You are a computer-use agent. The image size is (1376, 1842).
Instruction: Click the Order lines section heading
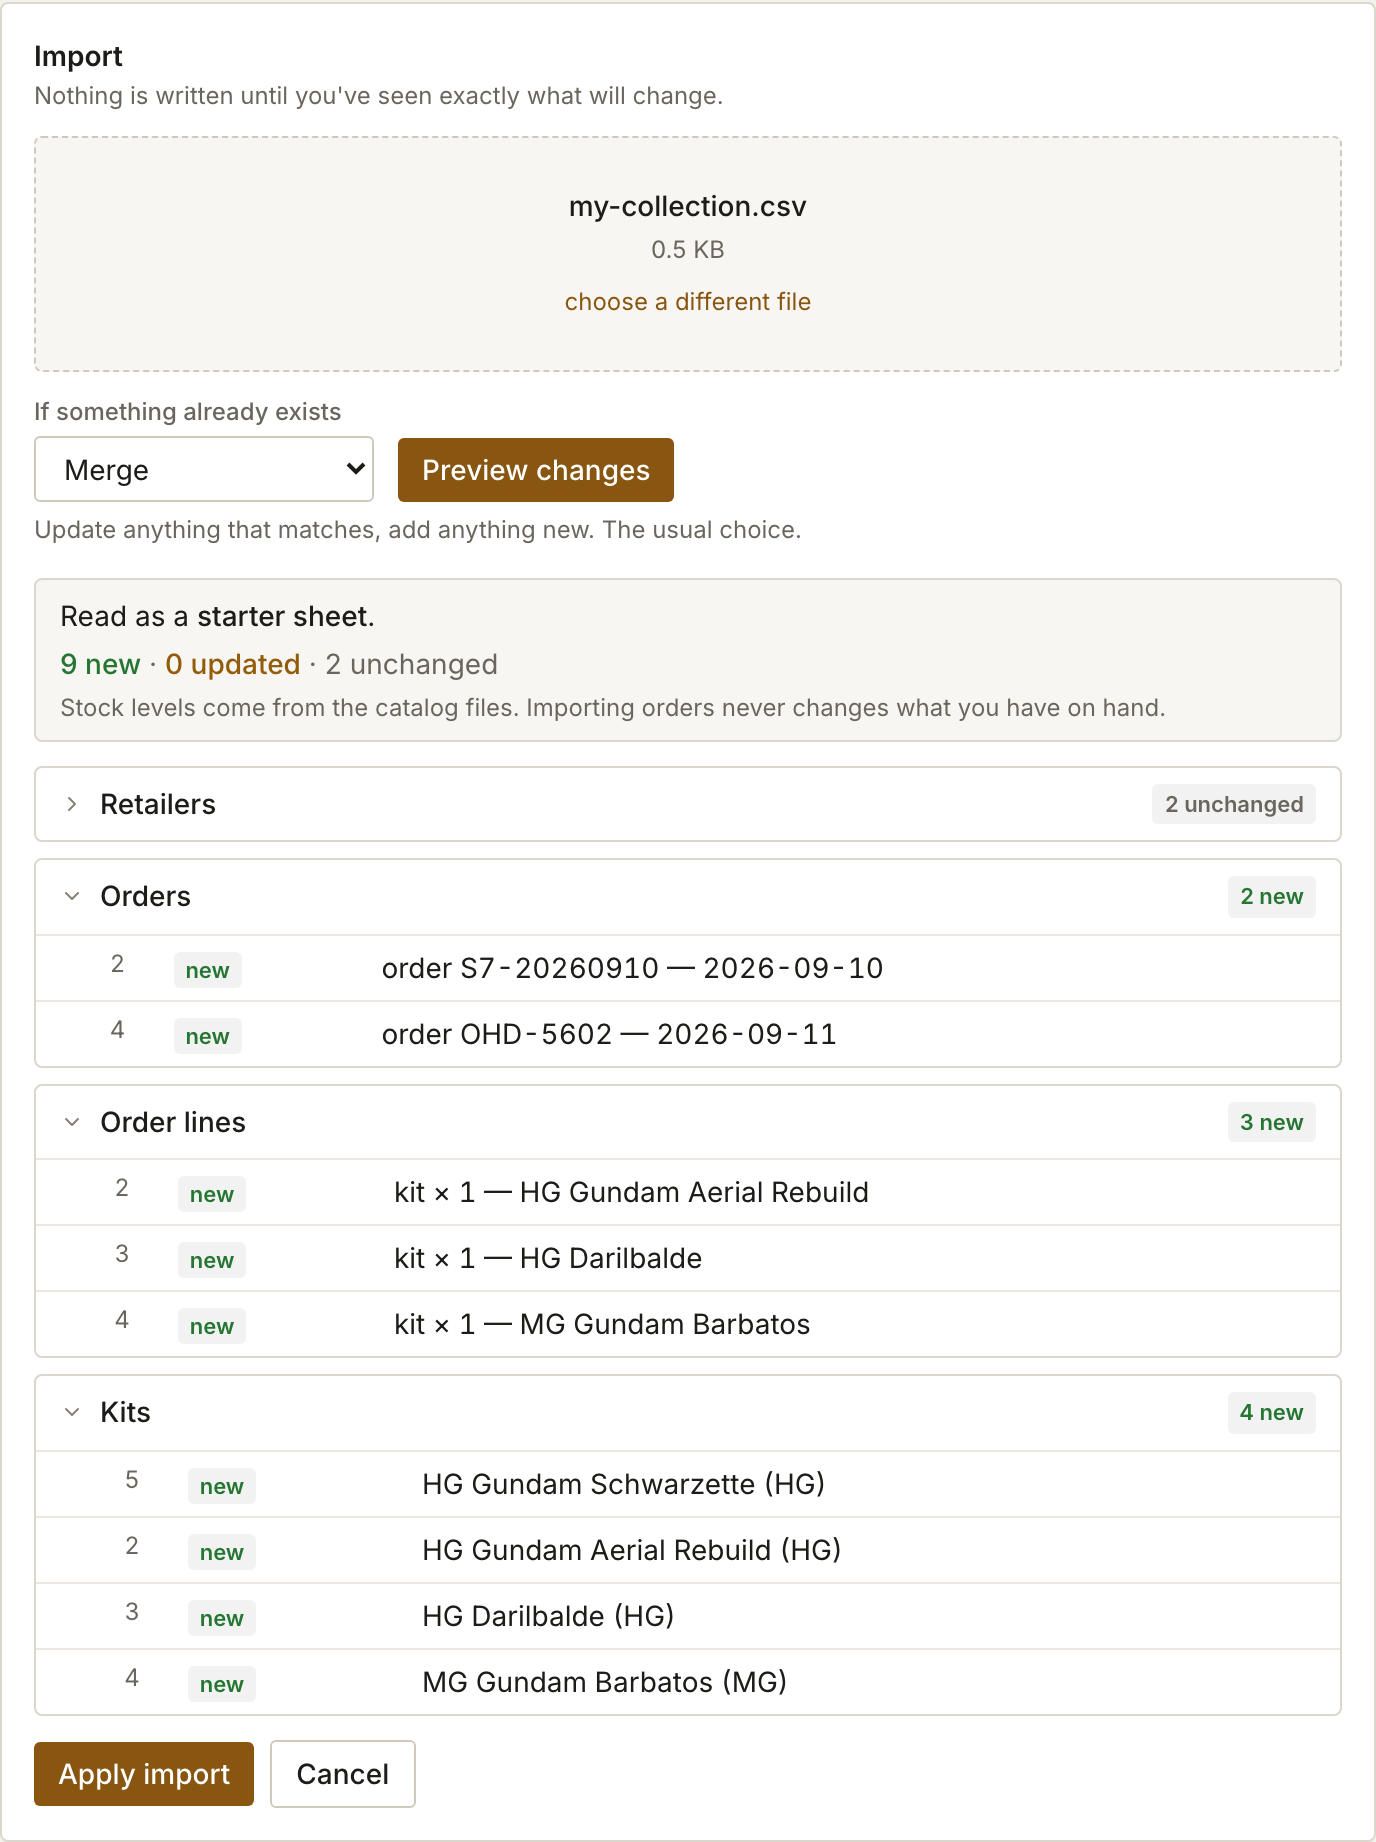coord(173,1122)
